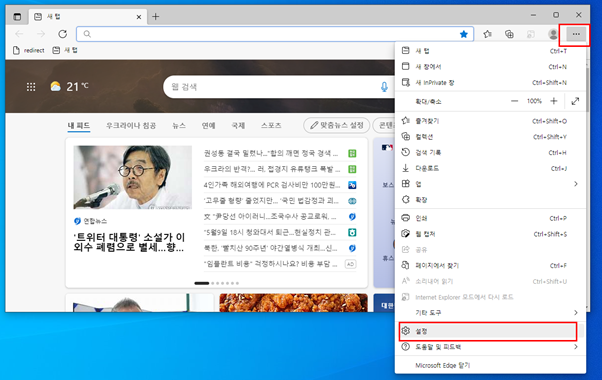The height and width of the screenshot is (380, 602).
Task: Click the Favorites star toolbar icon
Action: point(488,34)
